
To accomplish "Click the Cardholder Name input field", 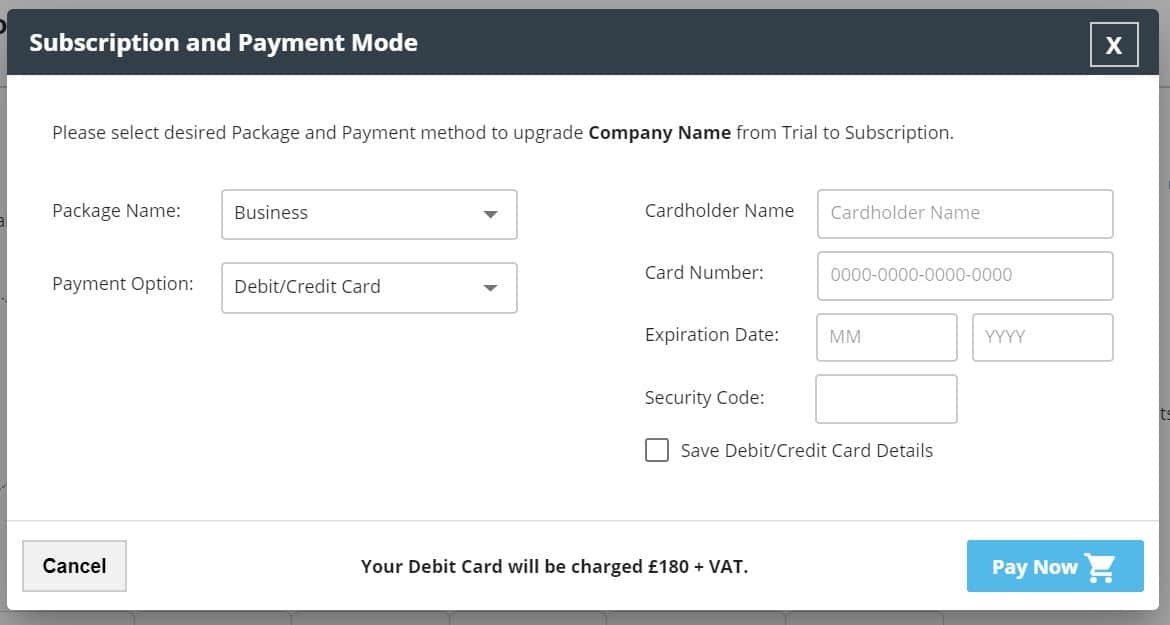I will [964, 213].
